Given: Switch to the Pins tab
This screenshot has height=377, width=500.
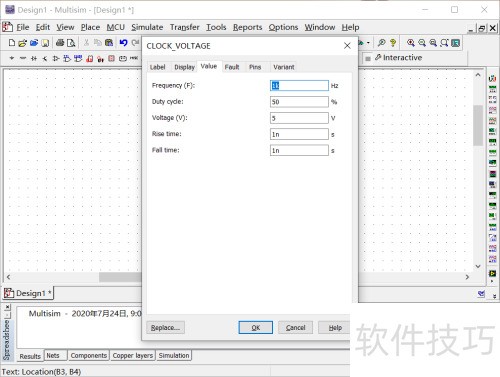Looking at the screenshot, I should pyautogui.click(x=255, y=67).
